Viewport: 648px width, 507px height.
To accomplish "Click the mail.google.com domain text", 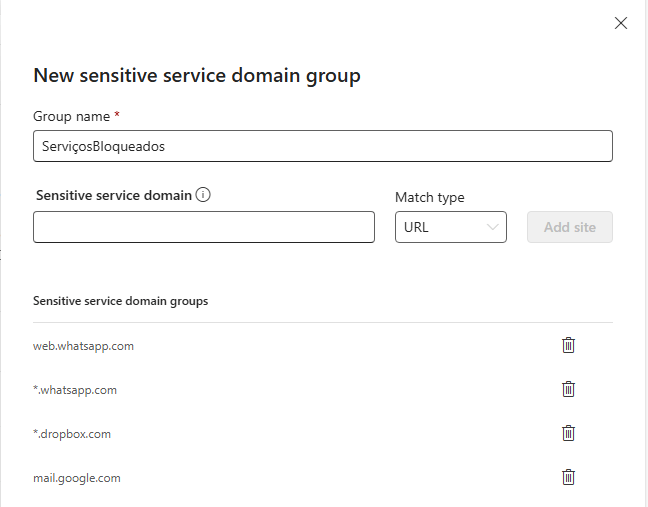I will point(77,478).
